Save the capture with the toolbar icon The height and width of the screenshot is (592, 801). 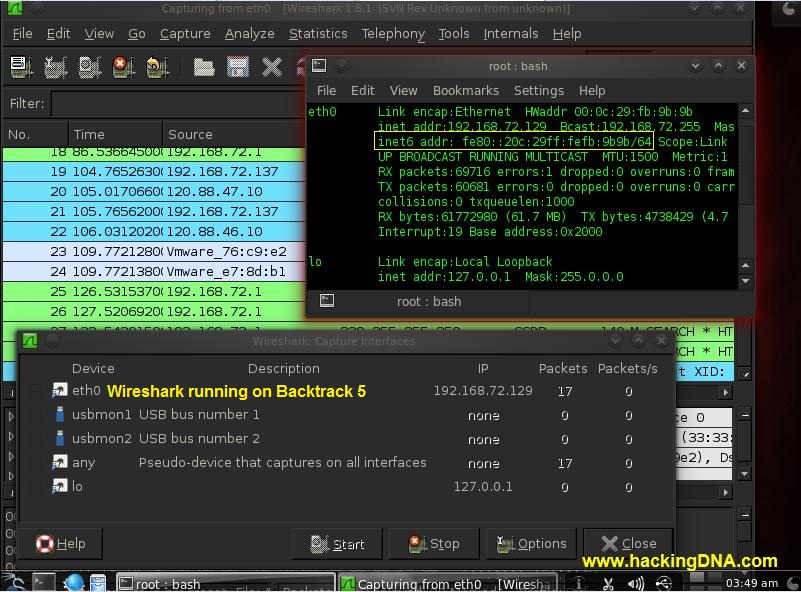point(237,67)
